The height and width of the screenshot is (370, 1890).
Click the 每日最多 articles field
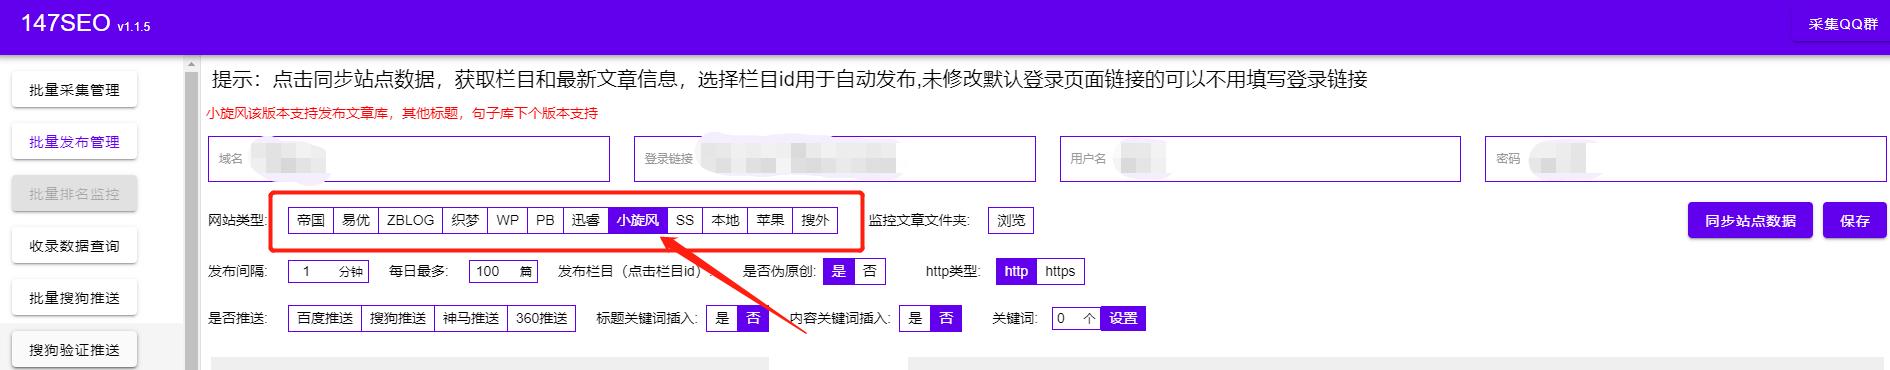(x=504, y=271)
